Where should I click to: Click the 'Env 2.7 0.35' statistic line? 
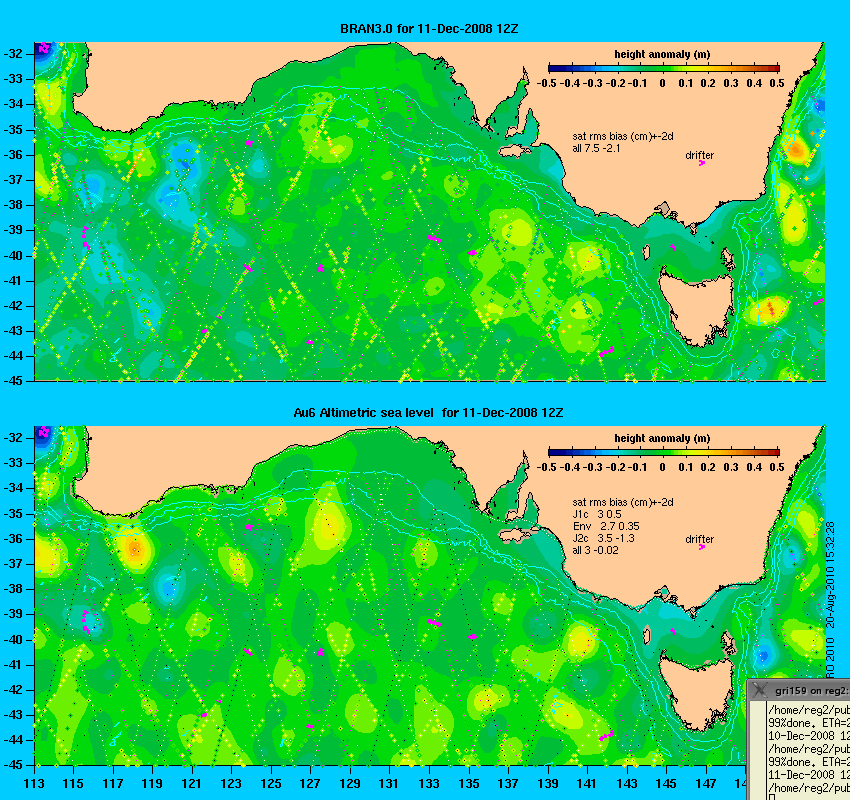tap(606, 526)
